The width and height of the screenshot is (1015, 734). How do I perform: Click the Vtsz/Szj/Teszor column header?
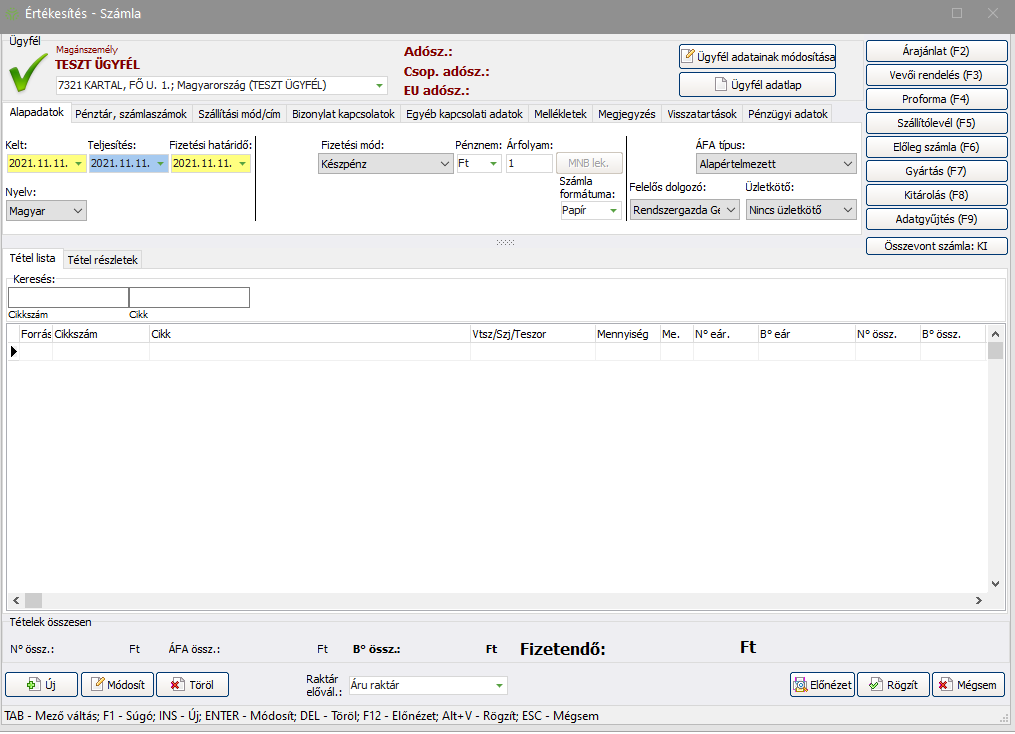click(x=533, y=334)
